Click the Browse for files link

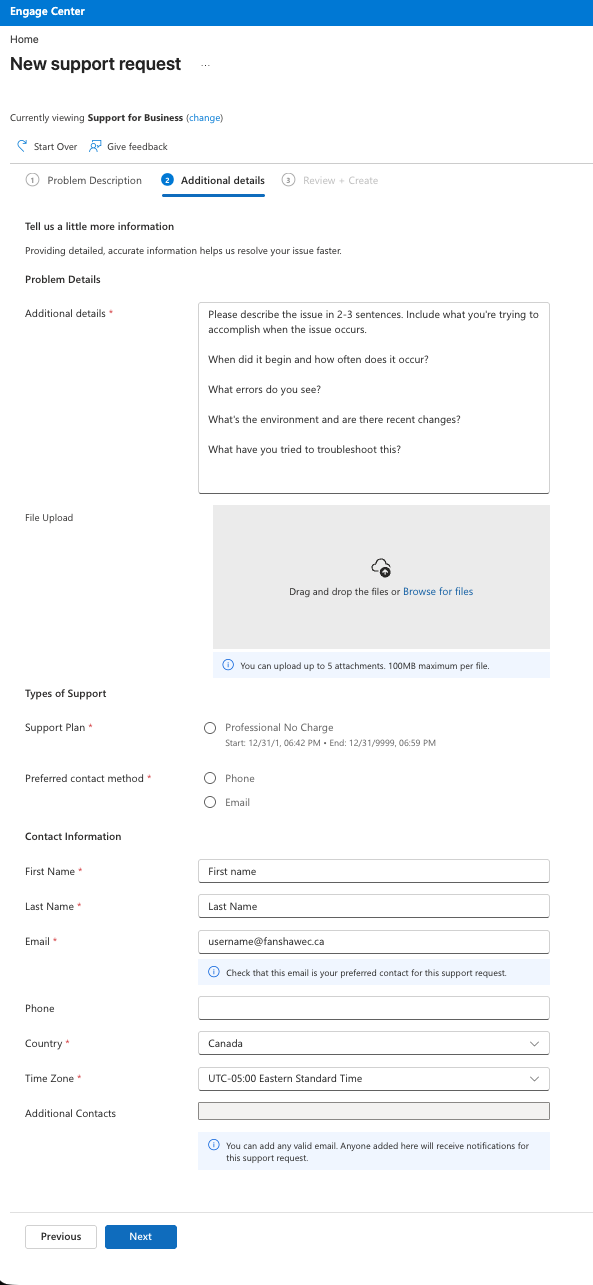coord(438,592)
